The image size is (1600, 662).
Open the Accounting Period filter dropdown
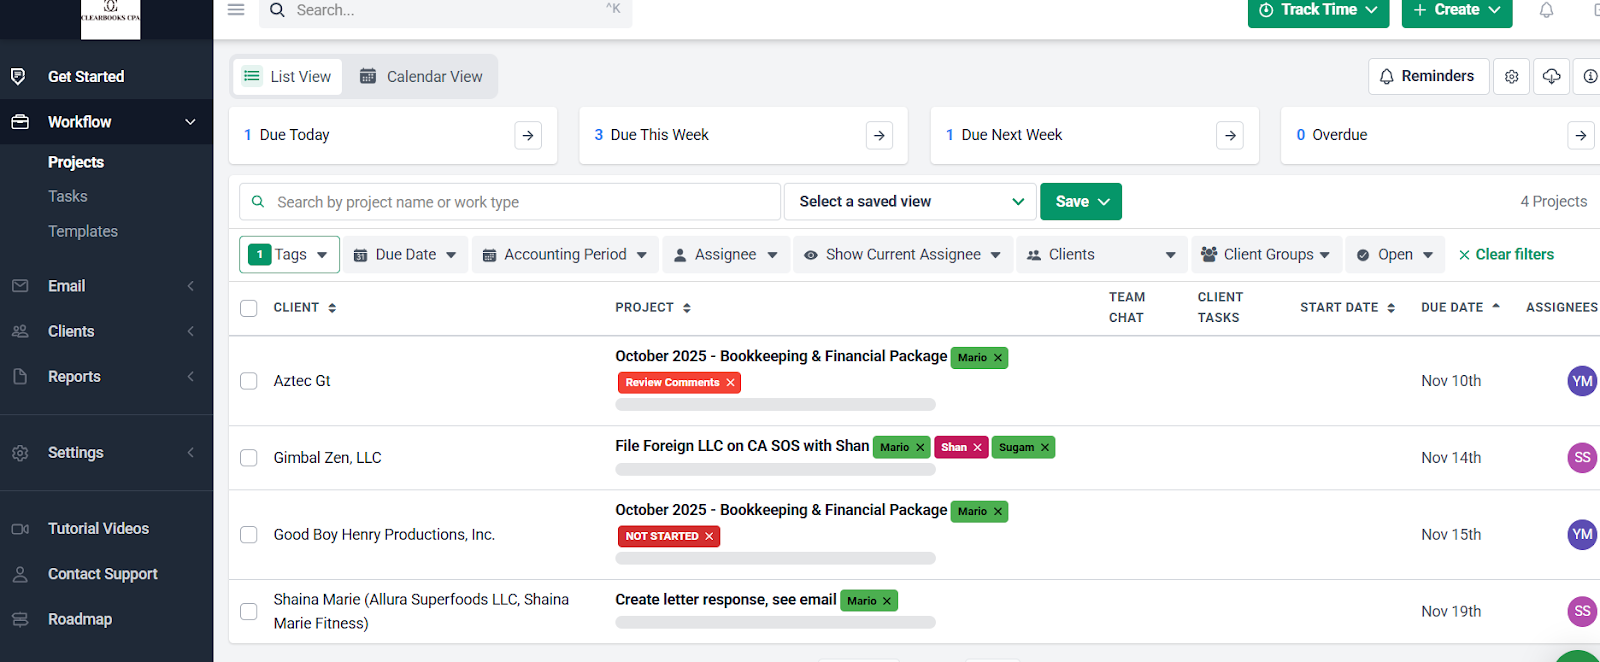[x=565, y=255]
